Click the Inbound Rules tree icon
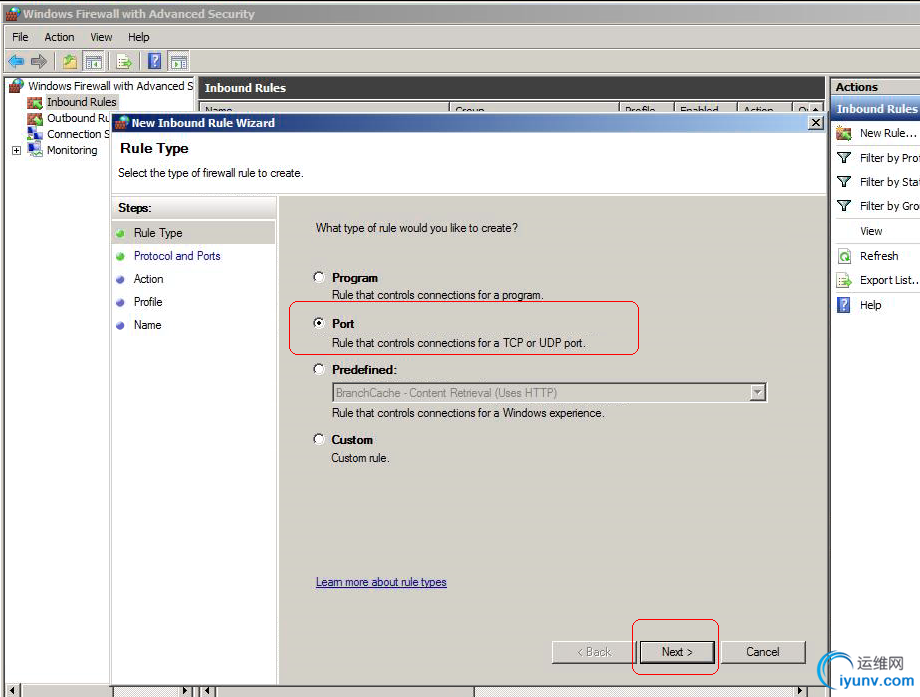The width and height of the screenshot is (920, 697). click(x=35, y=103)
